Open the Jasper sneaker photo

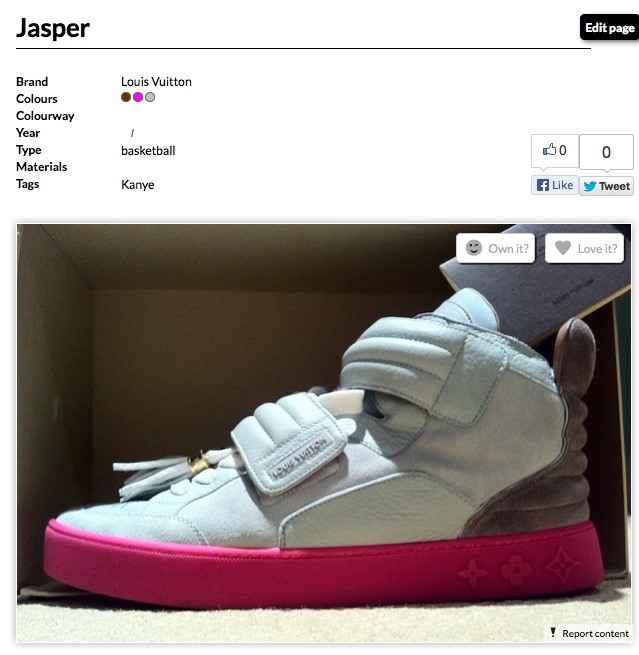[324, 433]
